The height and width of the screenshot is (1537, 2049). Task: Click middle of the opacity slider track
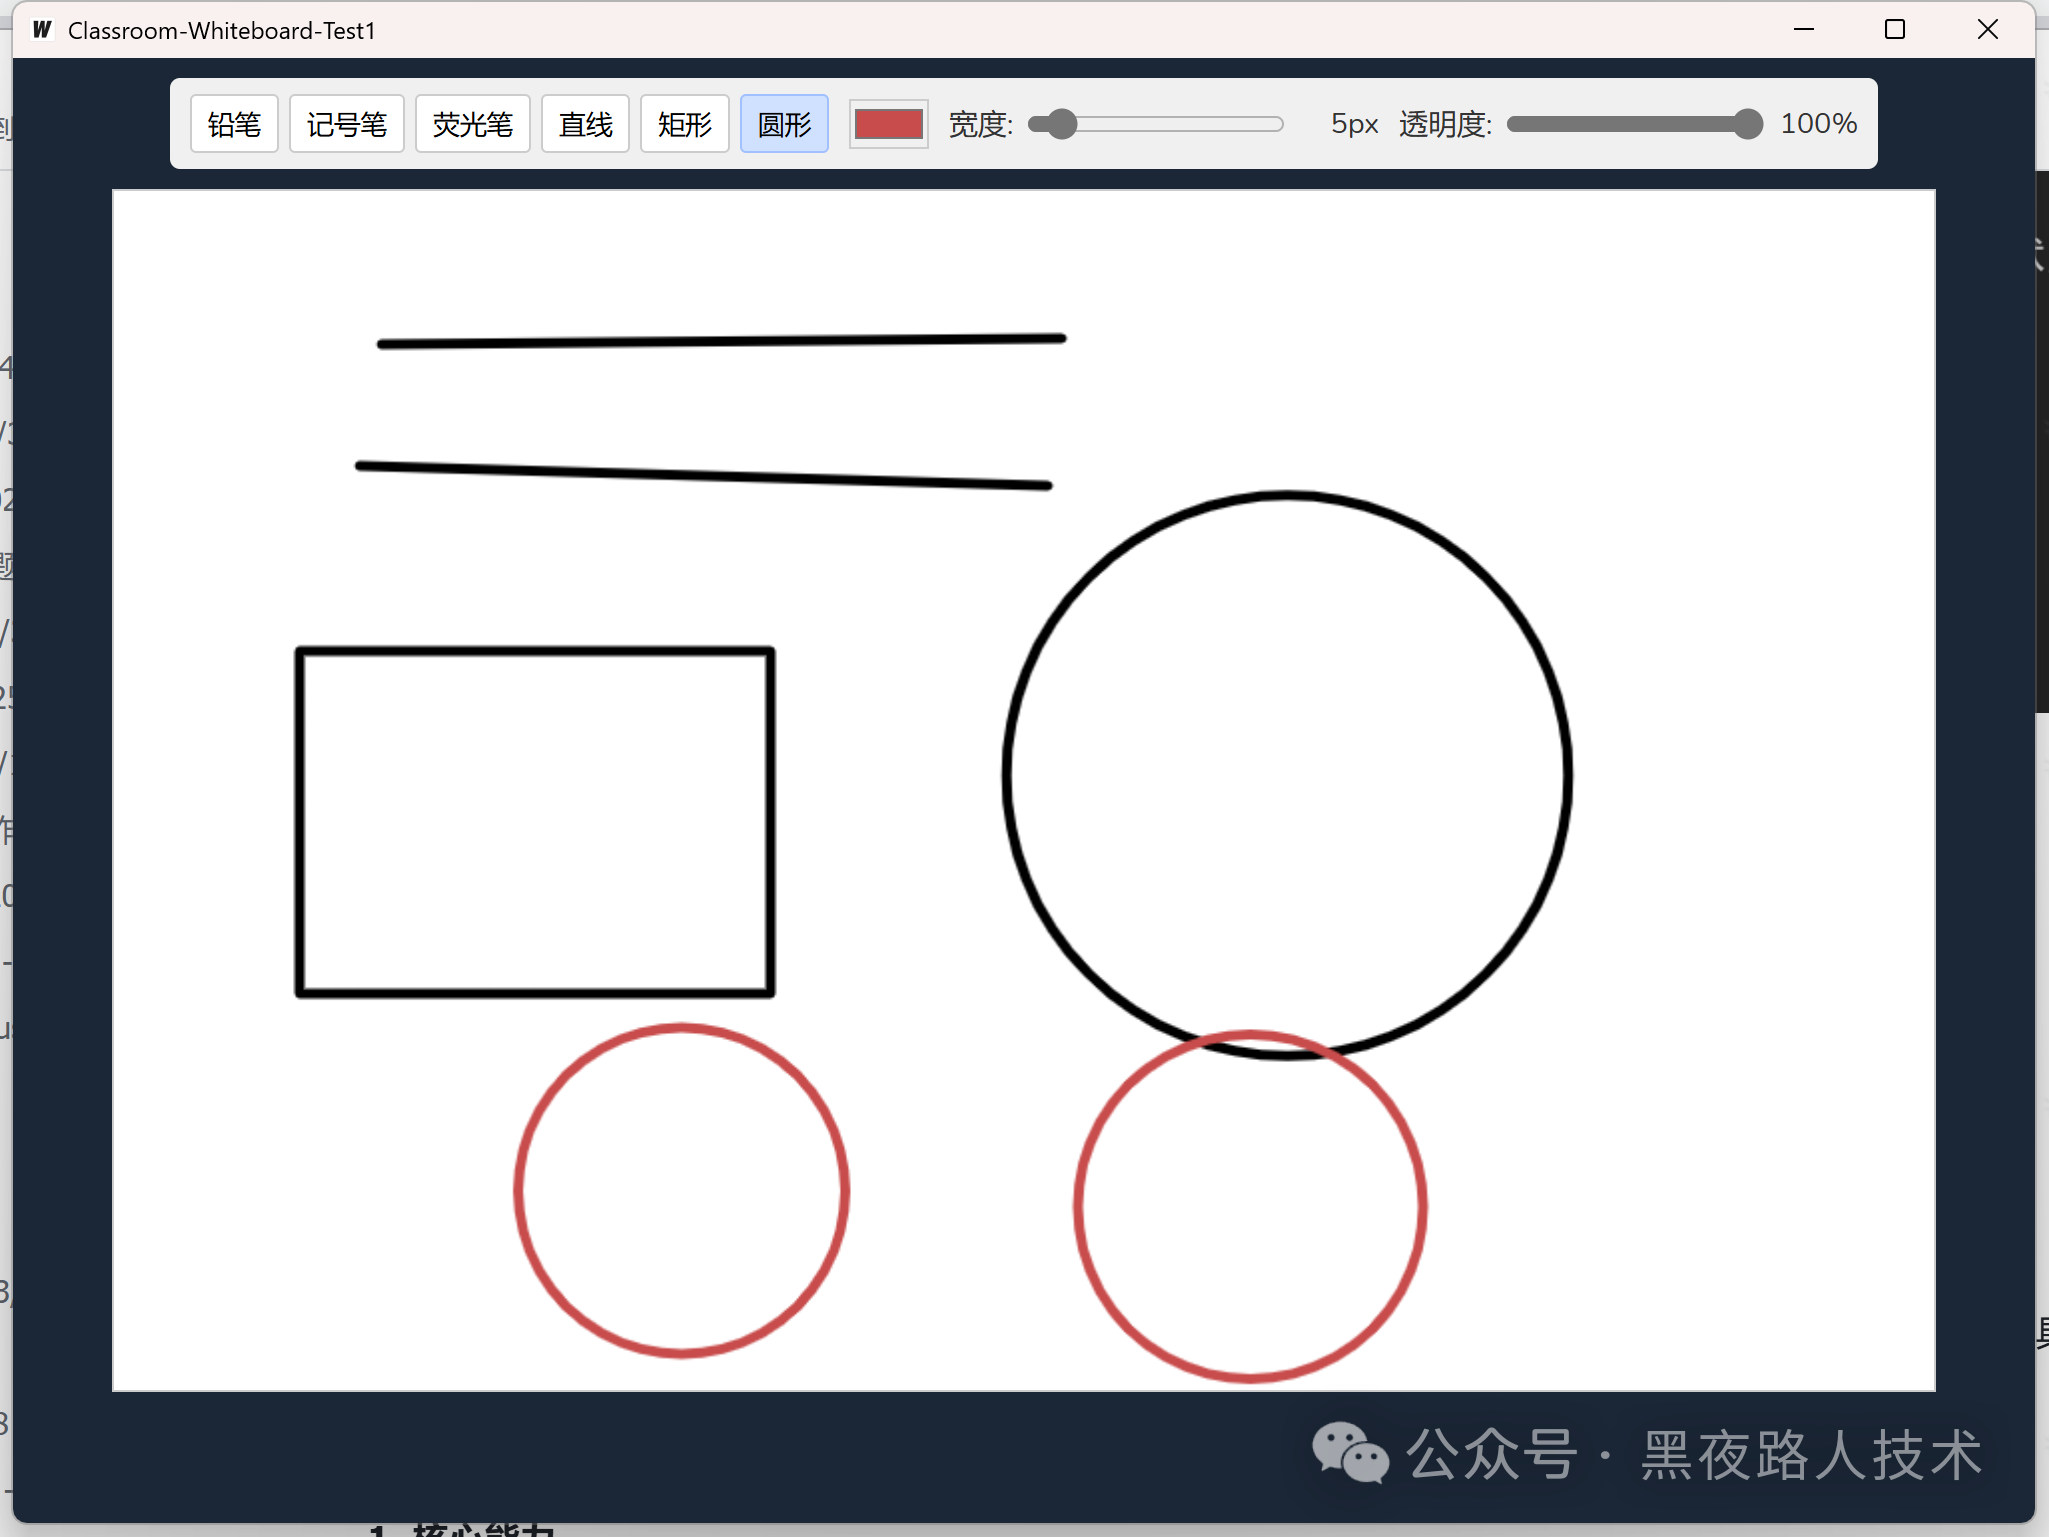tap(1633, 124)
